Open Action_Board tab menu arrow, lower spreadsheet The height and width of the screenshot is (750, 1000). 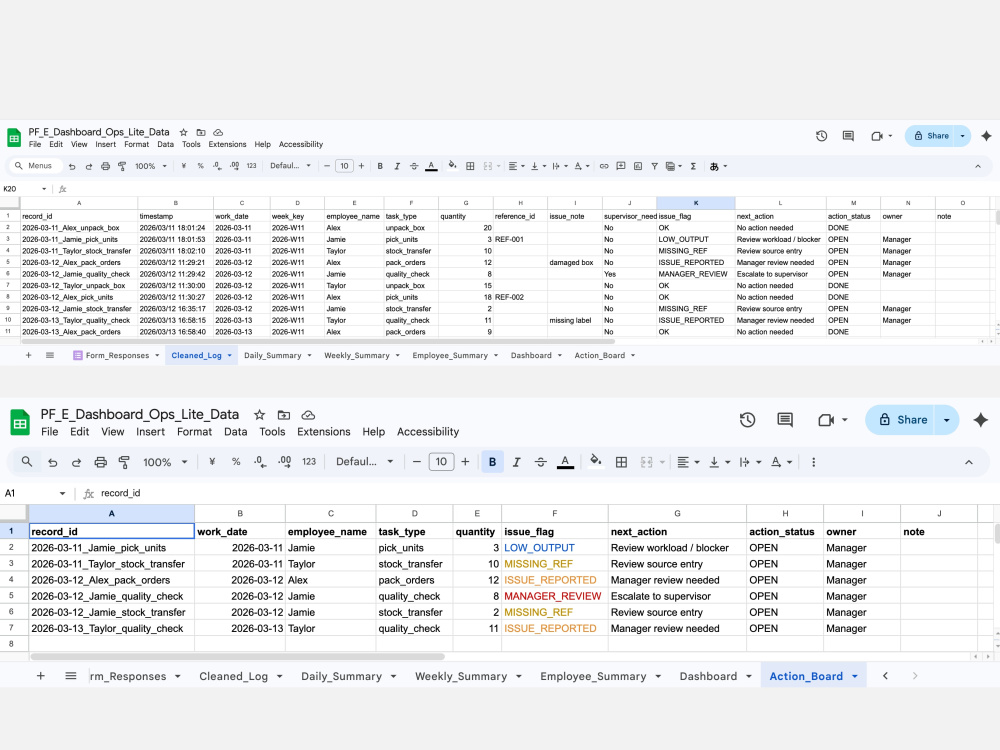855,676
